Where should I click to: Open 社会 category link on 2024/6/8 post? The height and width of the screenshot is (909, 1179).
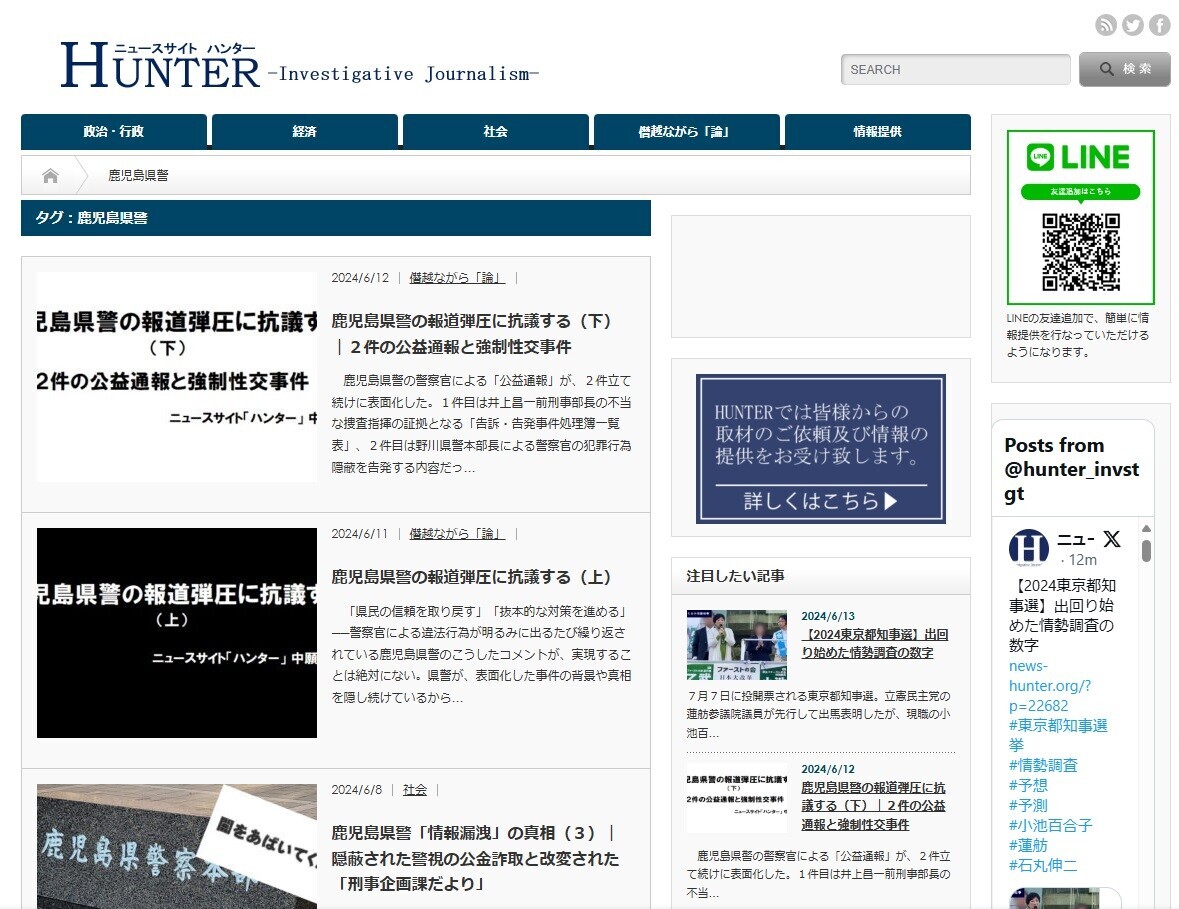click(414, 789)
